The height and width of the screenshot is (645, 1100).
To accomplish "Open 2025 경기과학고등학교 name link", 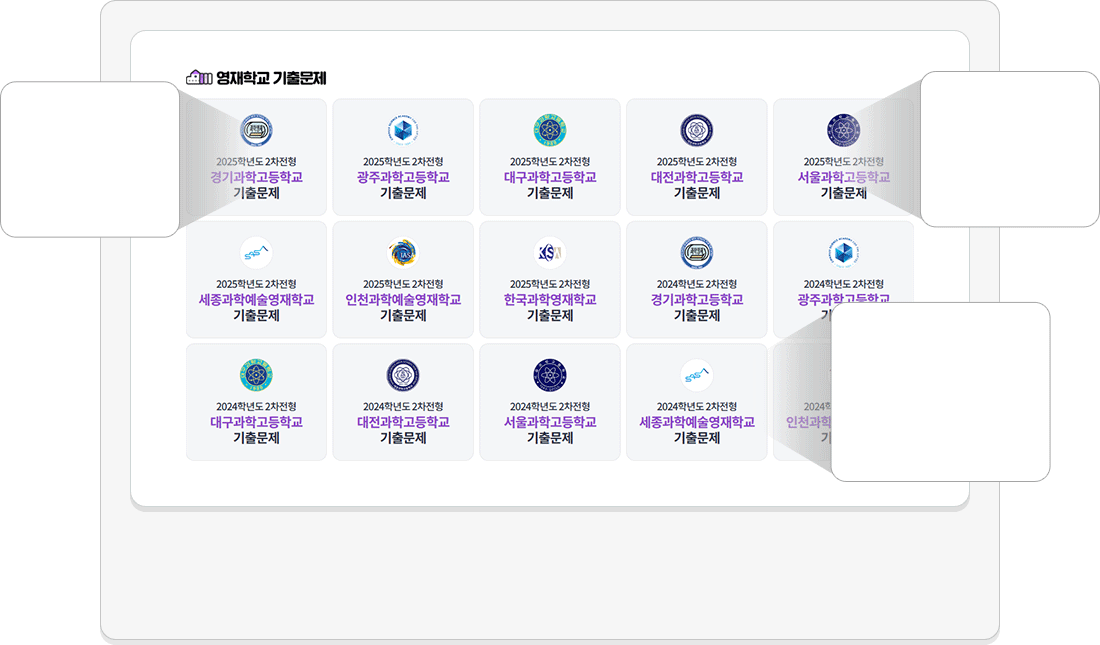I will 256,177.
